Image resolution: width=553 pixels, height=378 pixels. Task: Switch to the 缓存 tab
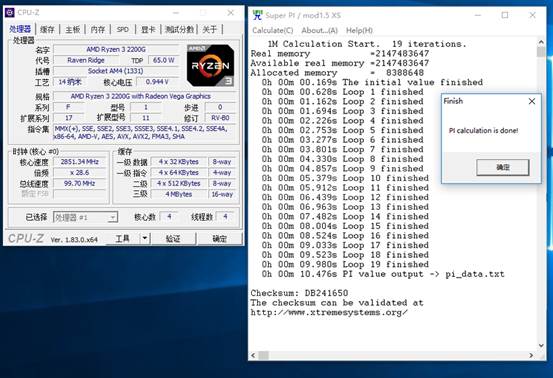(47, 29)
